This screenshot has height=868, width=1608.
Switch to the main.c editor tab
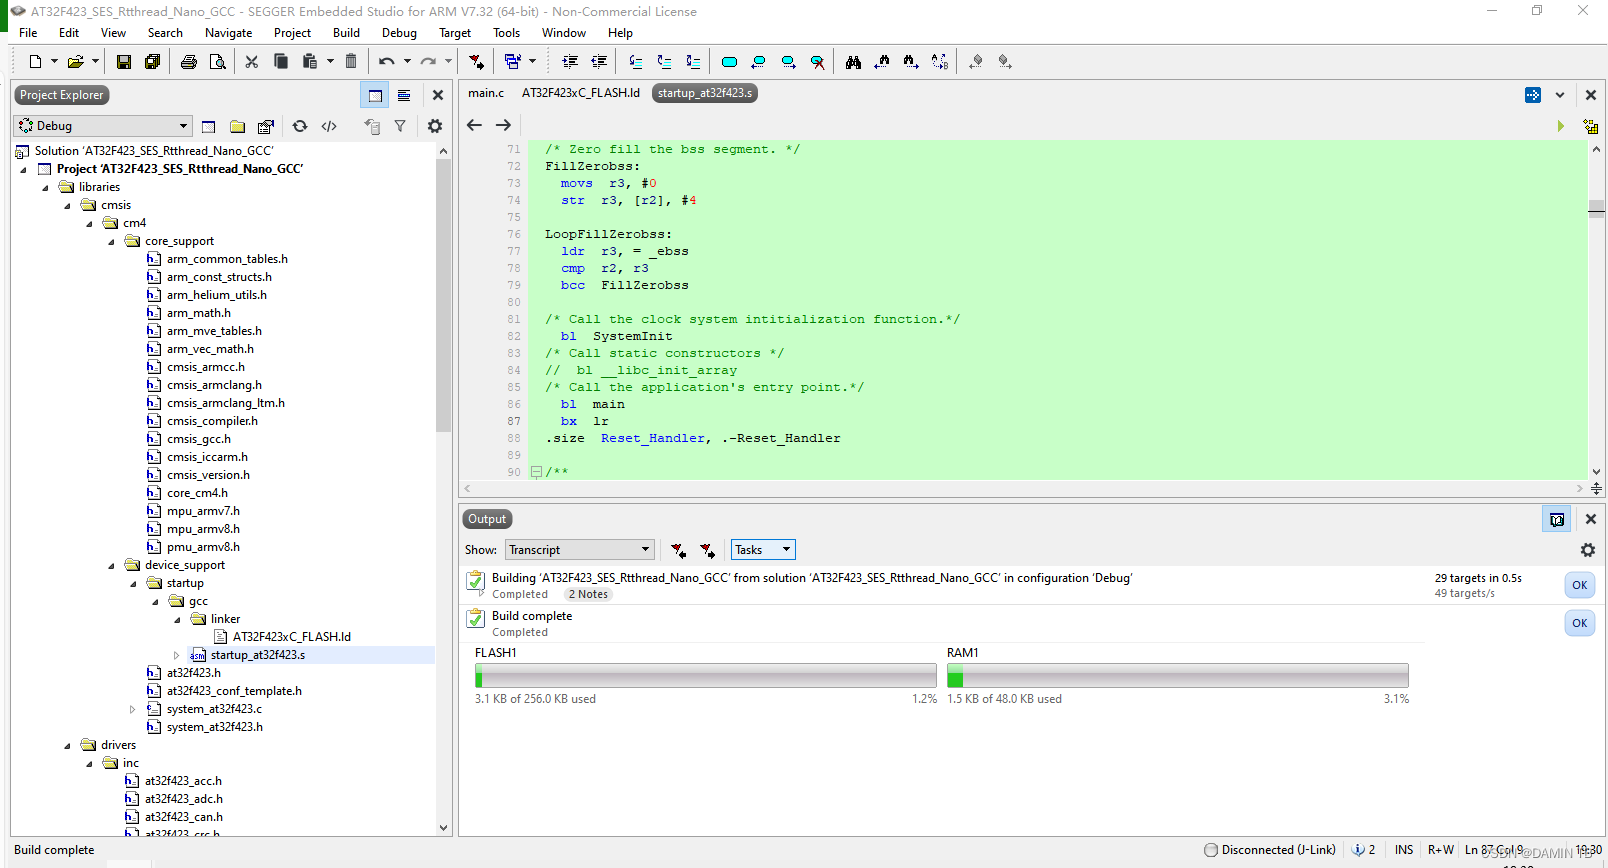click(486, 93)
